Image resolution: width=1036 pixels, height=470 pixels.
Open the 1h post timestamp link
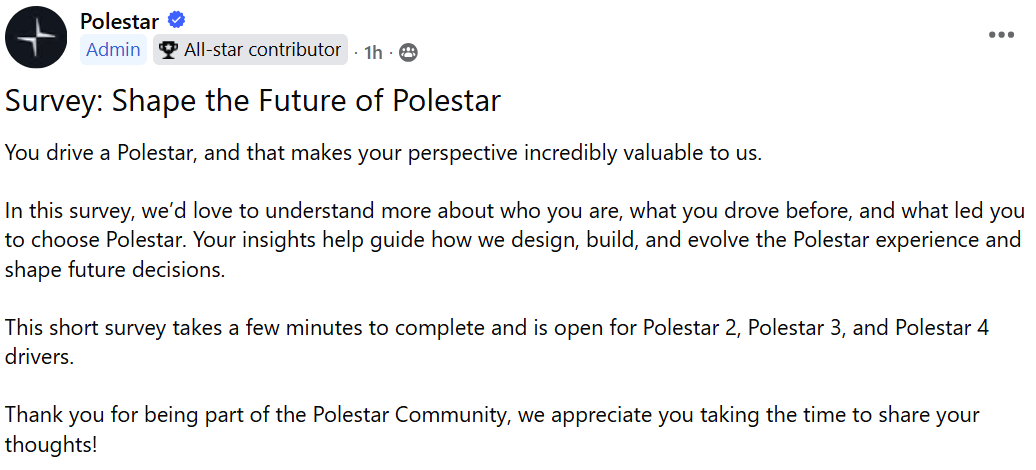373,52
